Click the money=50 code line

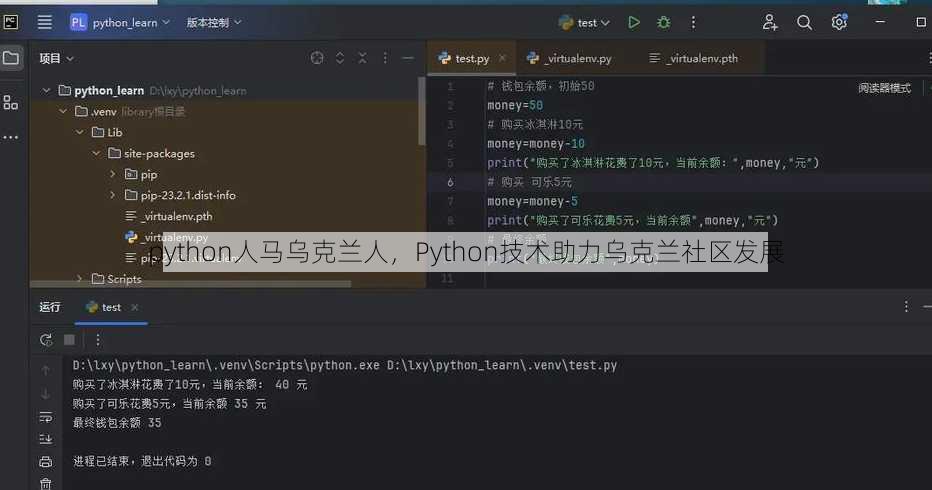point(515,105)
